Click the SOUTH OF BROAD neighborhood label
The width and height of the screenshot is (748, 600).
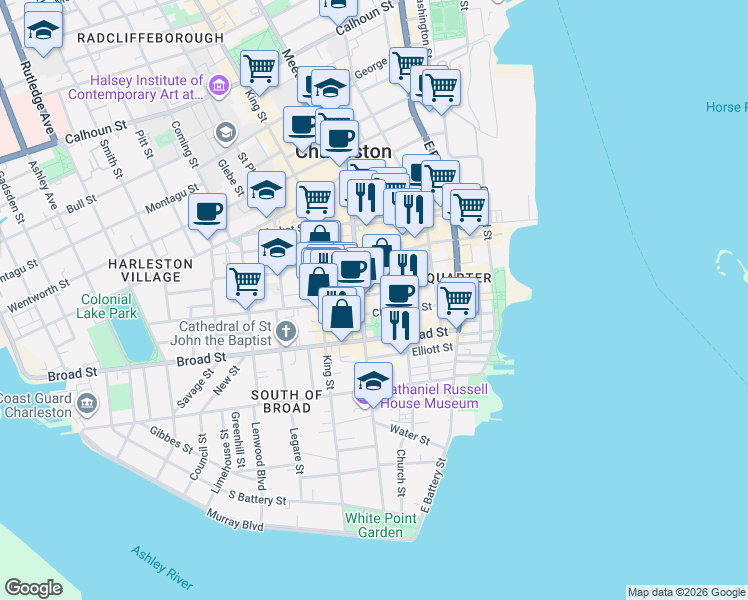click(x=287, y=402)
